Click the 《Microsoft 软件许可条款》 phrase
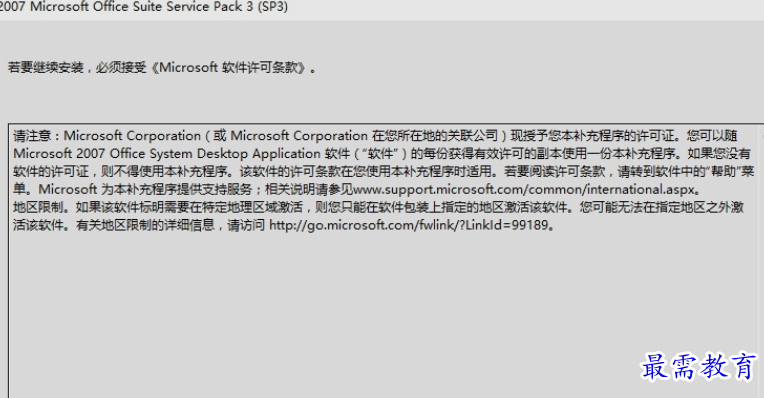Image resolution: width=764 pixels, height=398 pixels. coord(229,68)
